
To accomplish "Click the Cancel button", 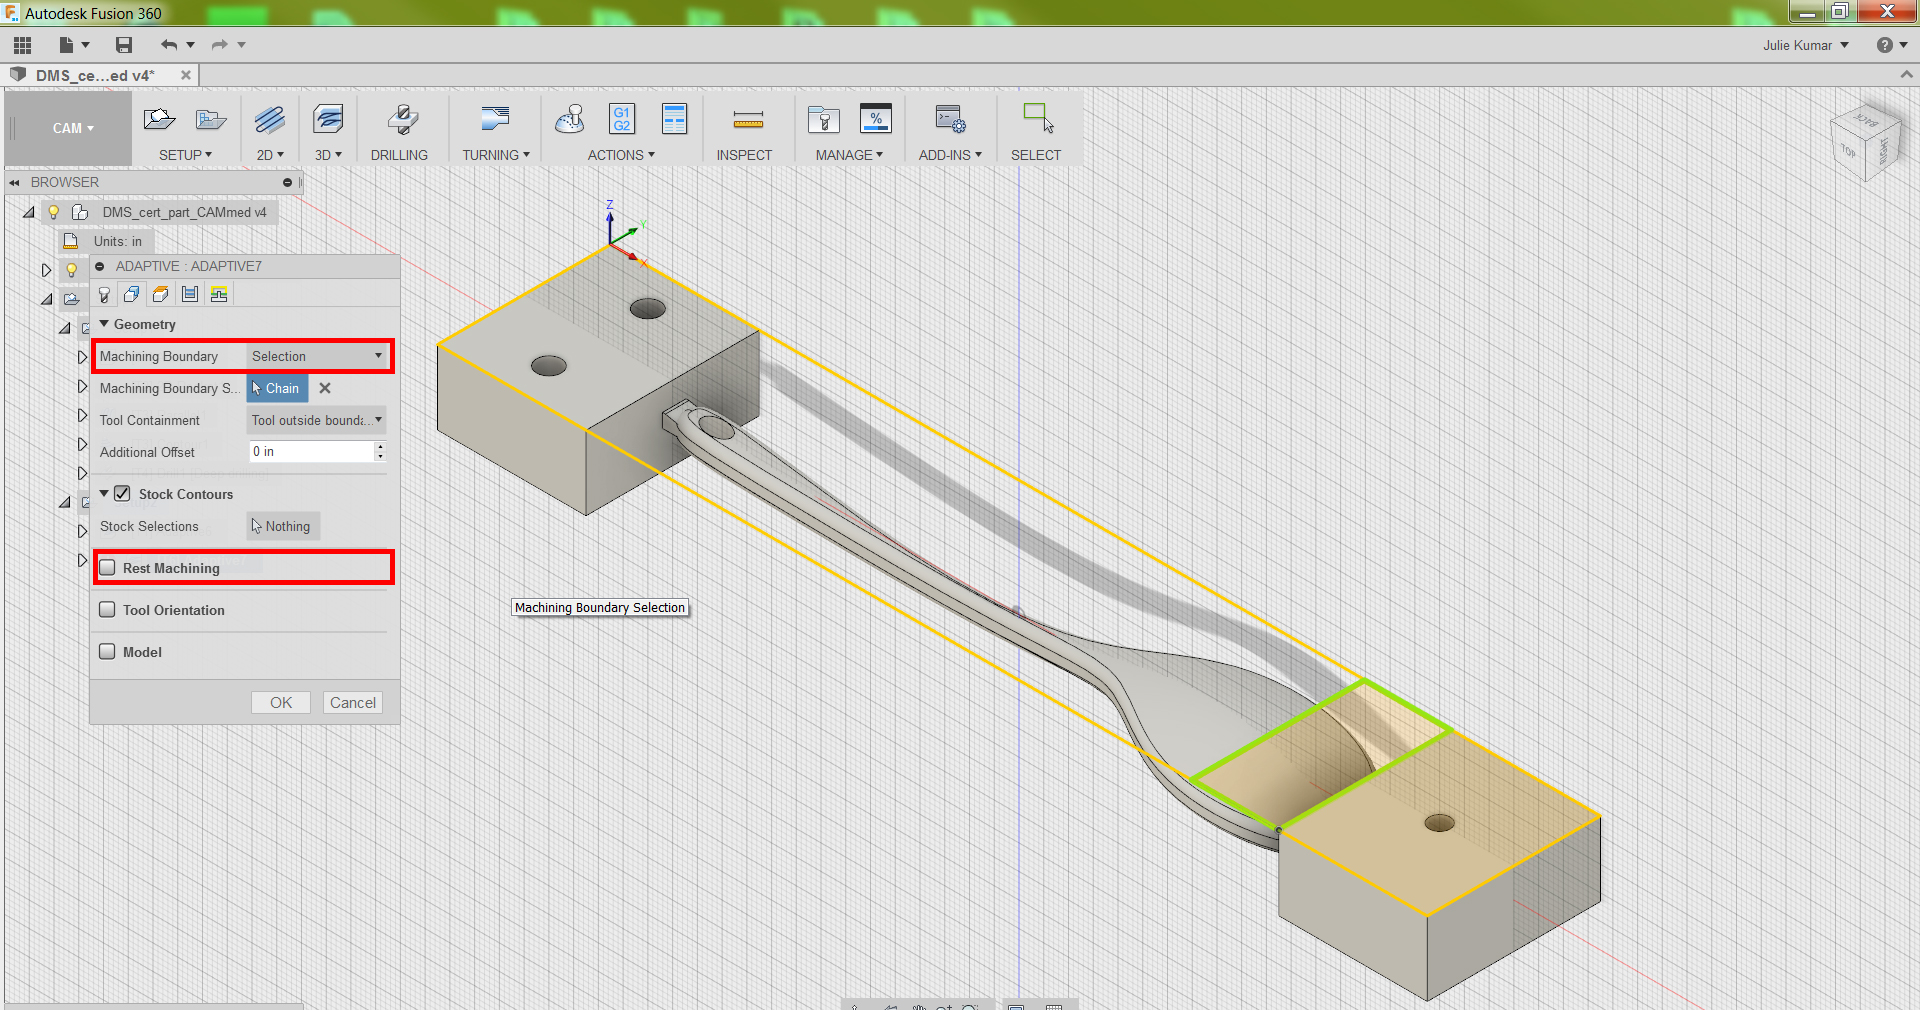I will pos(353,703).
